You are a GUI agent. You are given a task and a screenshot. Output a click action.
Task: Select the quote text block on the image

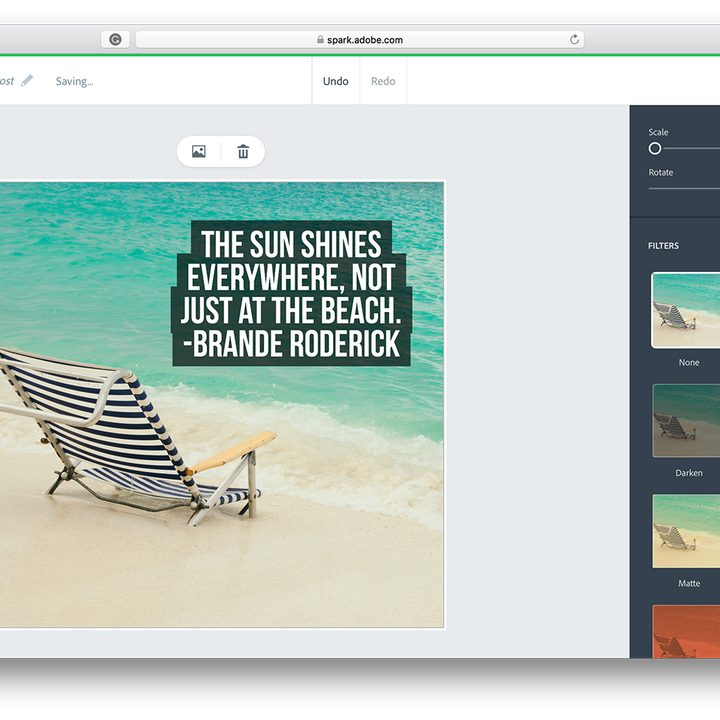(x=291, y=293)
